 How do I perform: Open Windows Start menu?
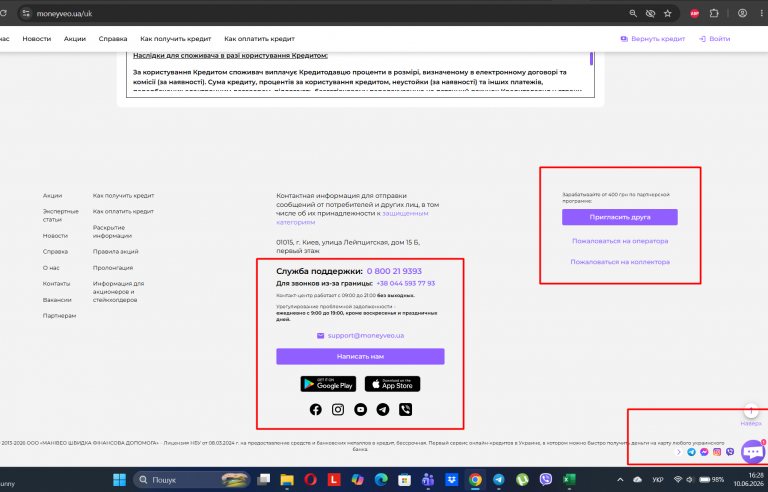(x=120, y=480)
